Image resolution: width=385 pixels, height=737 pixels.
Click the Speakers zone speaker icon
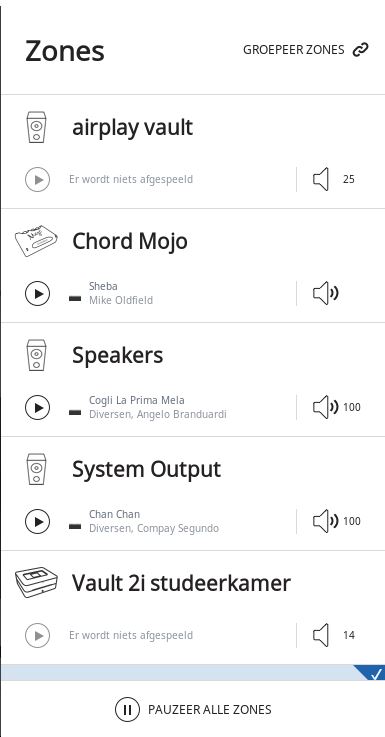point(36,355)
